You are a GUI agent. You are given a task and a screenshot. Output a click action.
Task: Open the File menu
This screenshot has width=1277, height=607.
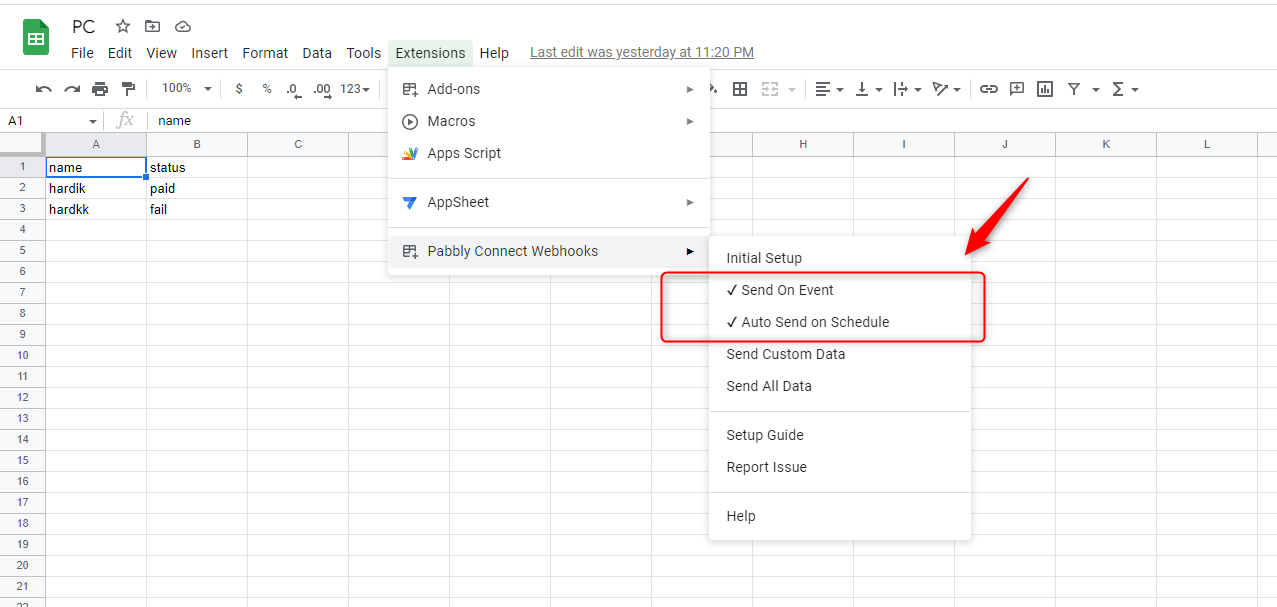(x=83, y=53)
